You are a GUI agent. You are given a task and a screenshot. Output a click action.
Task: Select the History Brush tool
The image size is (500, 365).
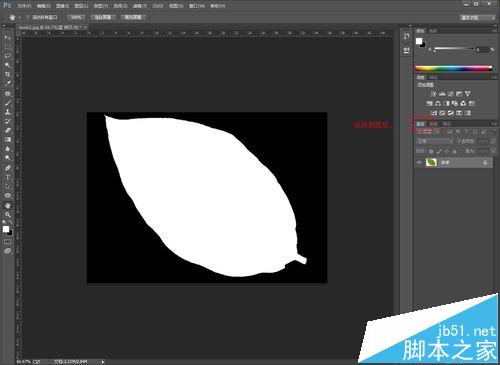point(7,121)
